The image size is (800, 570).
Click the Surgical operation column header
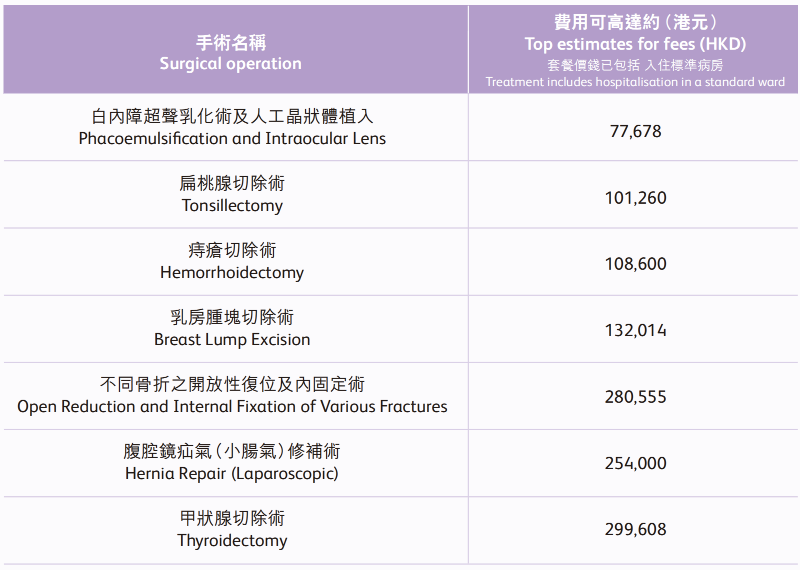[x=230, y=64]
